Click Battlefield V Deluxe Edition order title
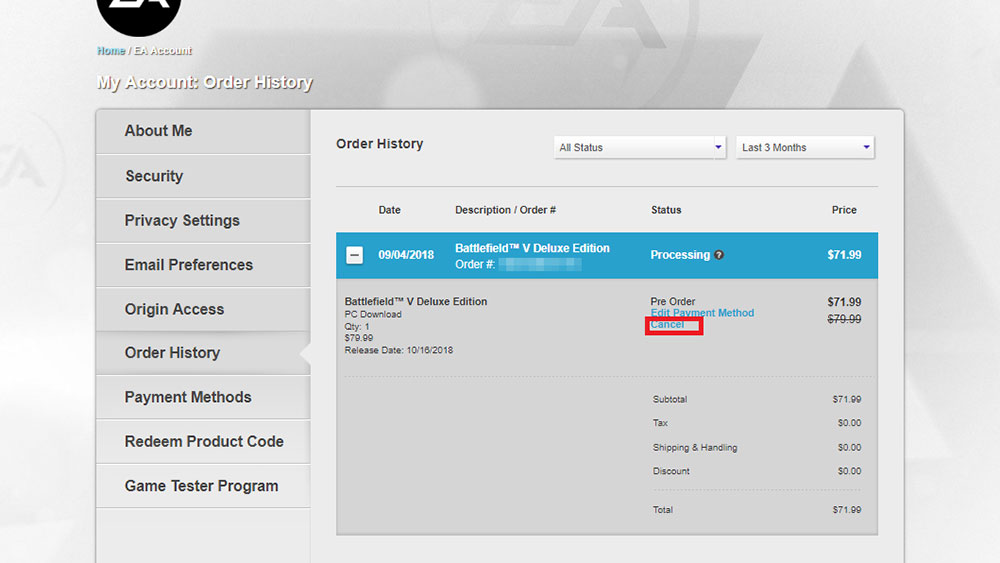The image size is (1000, 563). [x=533, y=248]
